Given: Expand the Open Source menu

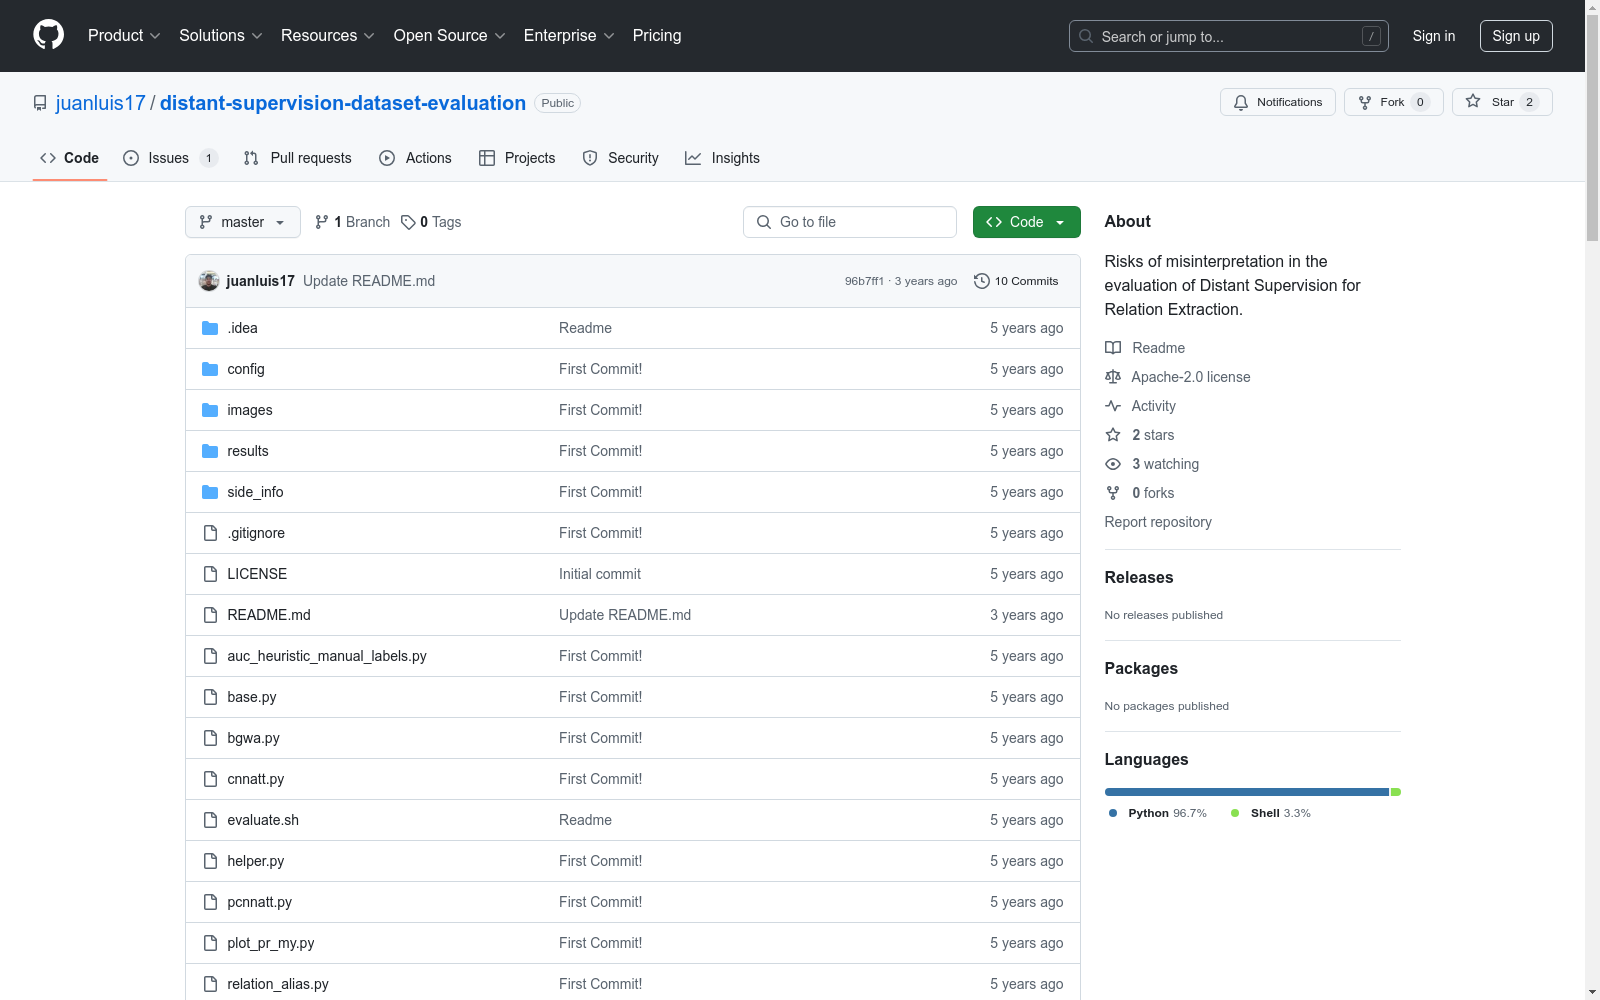Looking at the screenshot, I should point(450,36).
